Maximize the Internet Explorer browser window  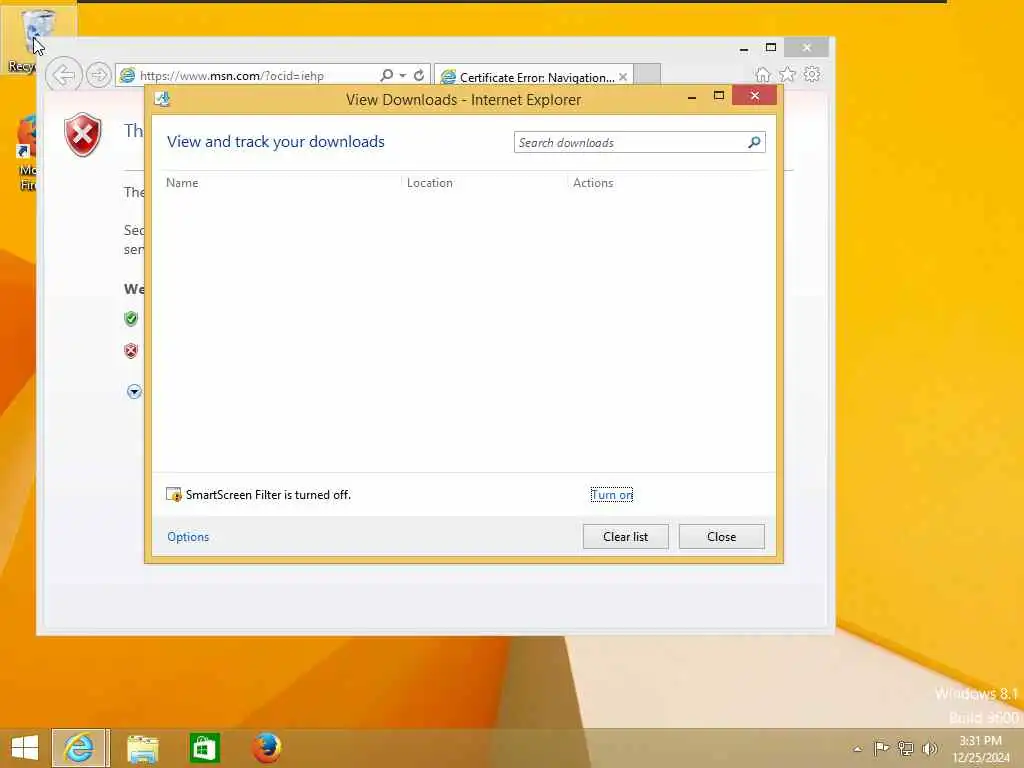point(771,48)
